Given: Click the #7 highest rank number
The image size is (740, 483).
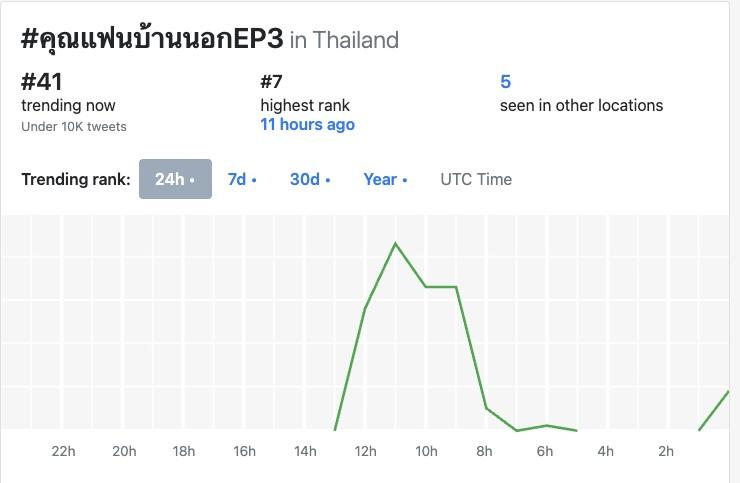Looking at the screenshot, I should point(272,82).
